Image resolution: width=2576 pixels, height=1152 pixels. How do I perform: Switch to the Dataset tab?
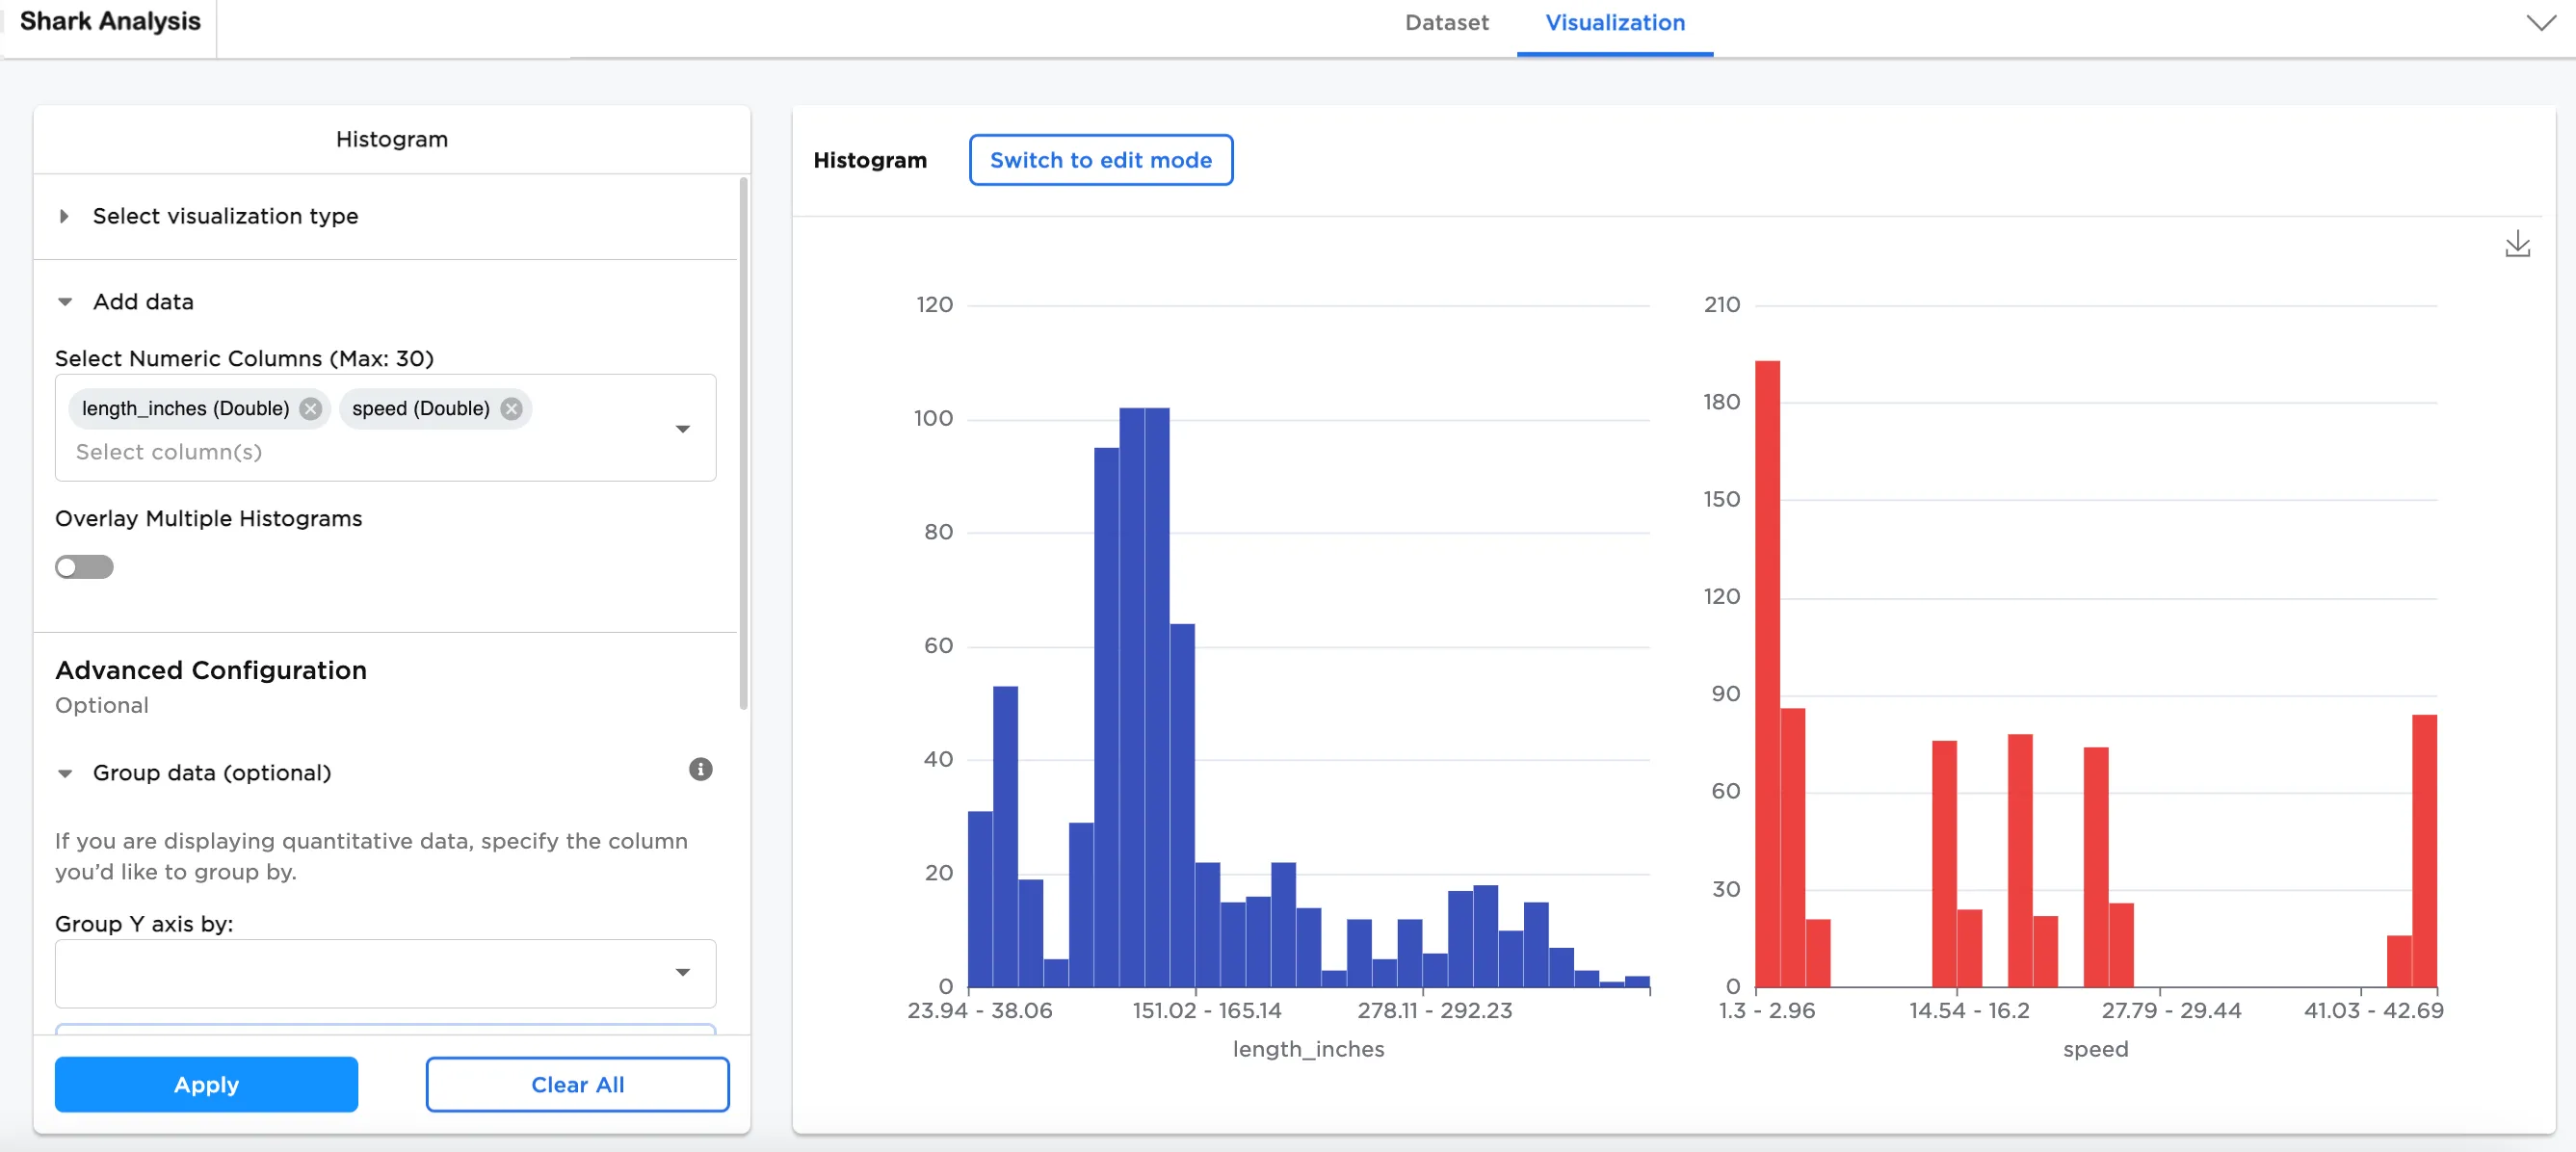(1445, 22)
